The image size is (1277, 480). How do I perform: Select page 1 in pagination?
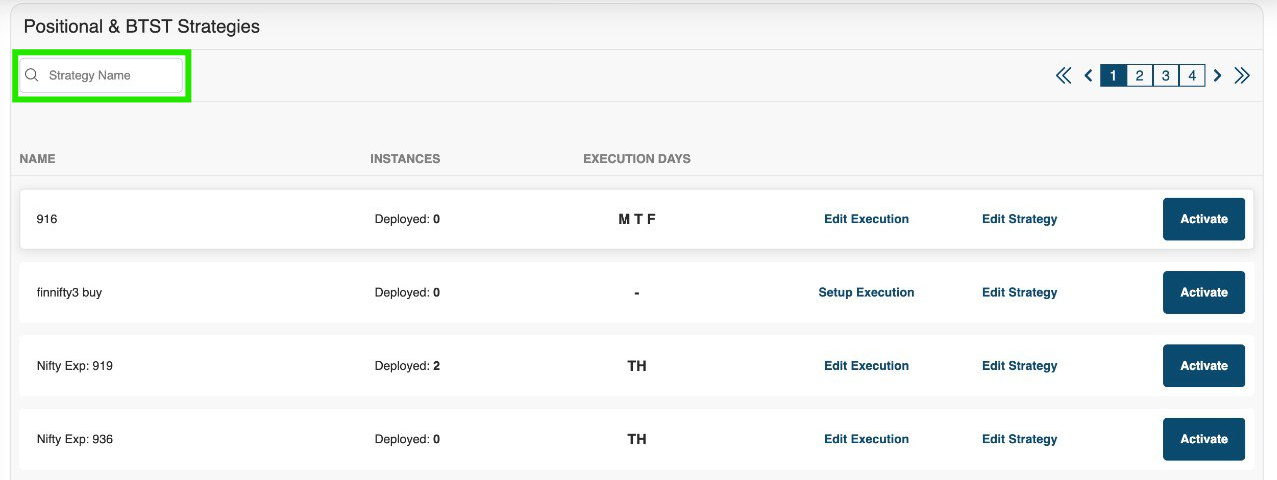(1113, 76)
